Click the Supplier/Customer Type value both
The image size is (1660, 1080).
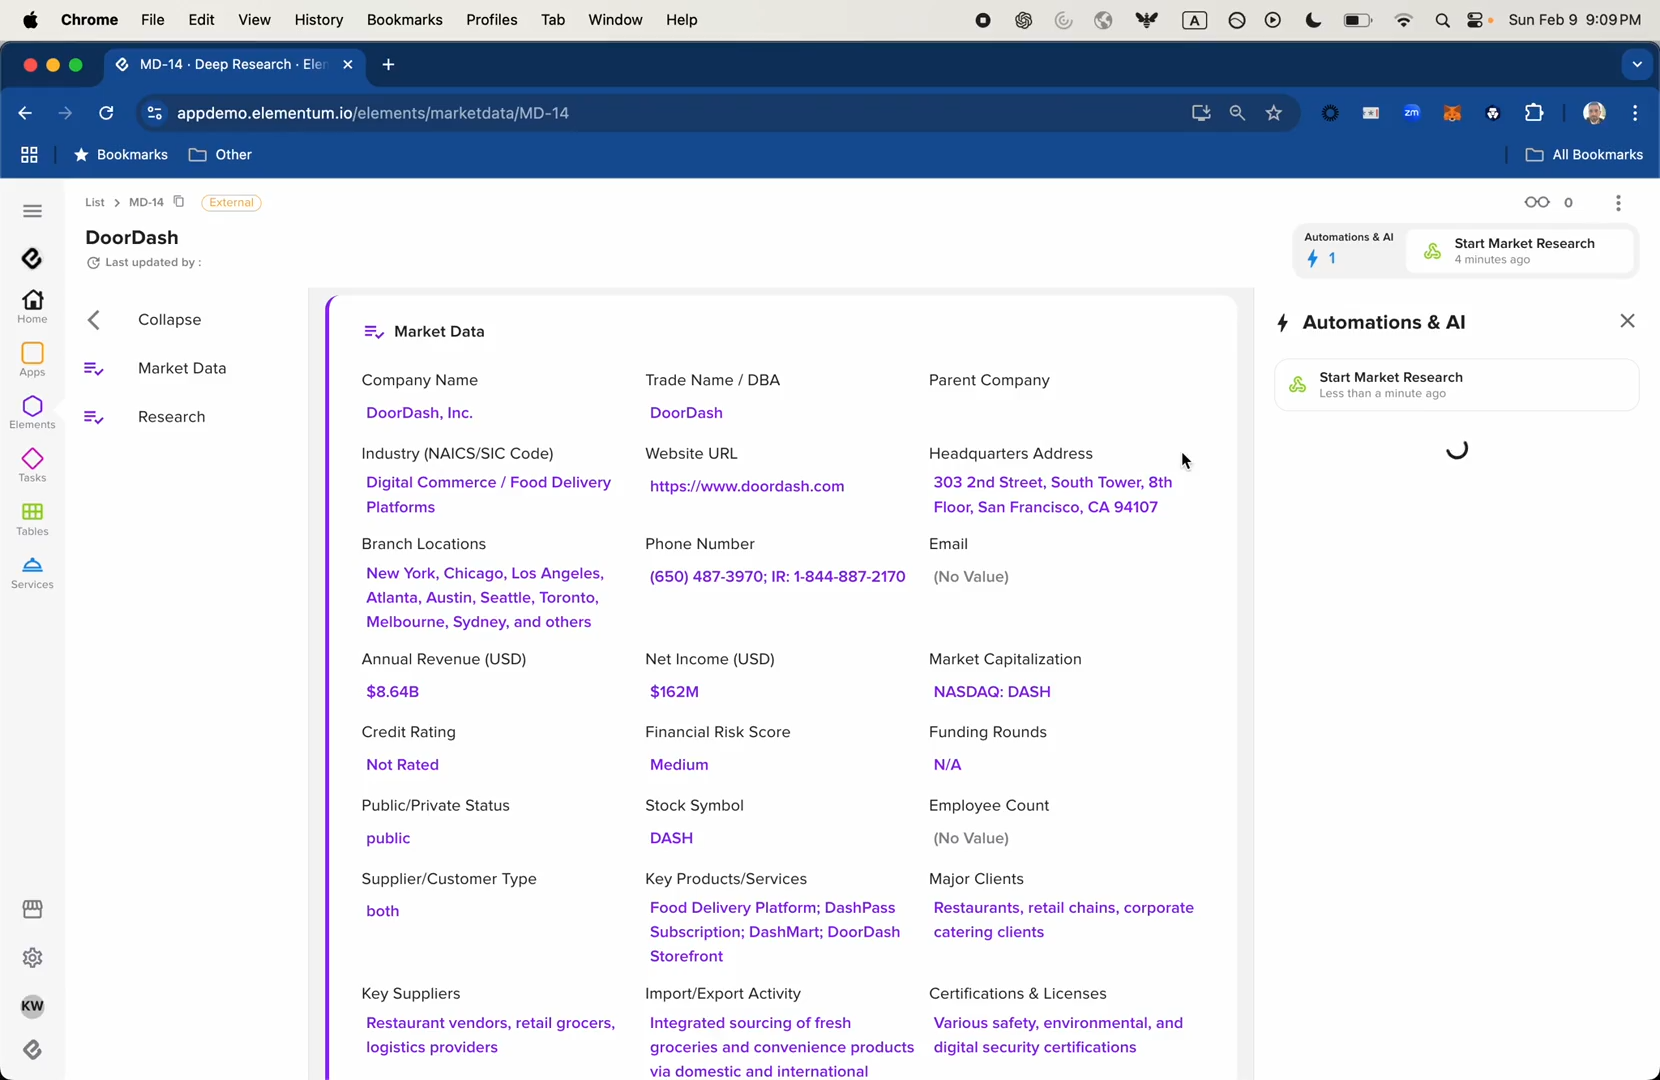[x=382, y=911]
